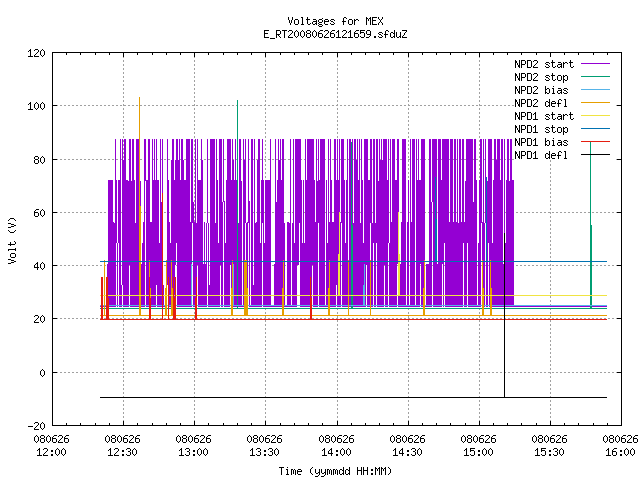Viewport: 640px width, 480px height.
Task: Click the x-axis tick label 15:30
Action: pyautogui.click(x=549, y=452)
